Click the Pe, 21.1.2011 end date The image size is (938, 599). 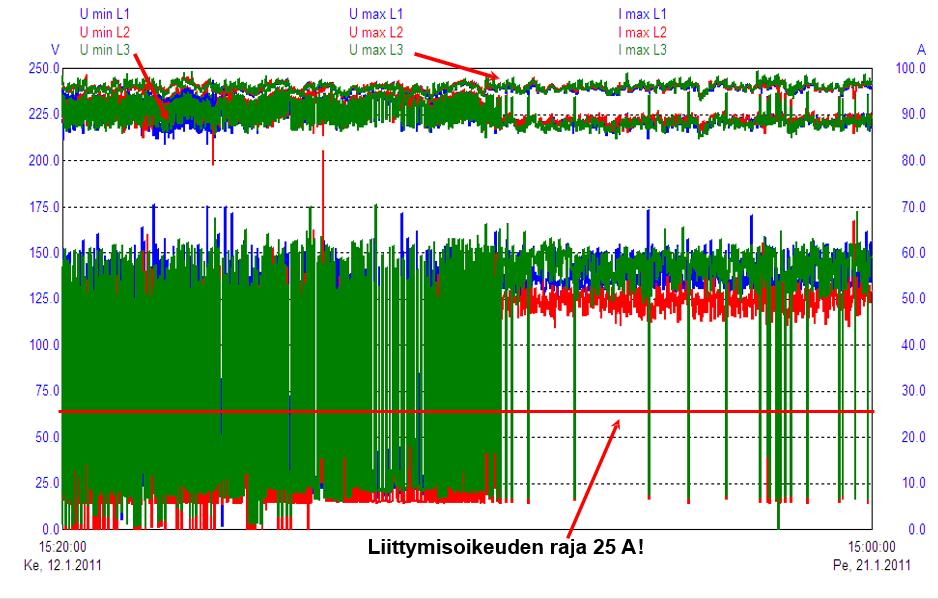click(872, 564)
